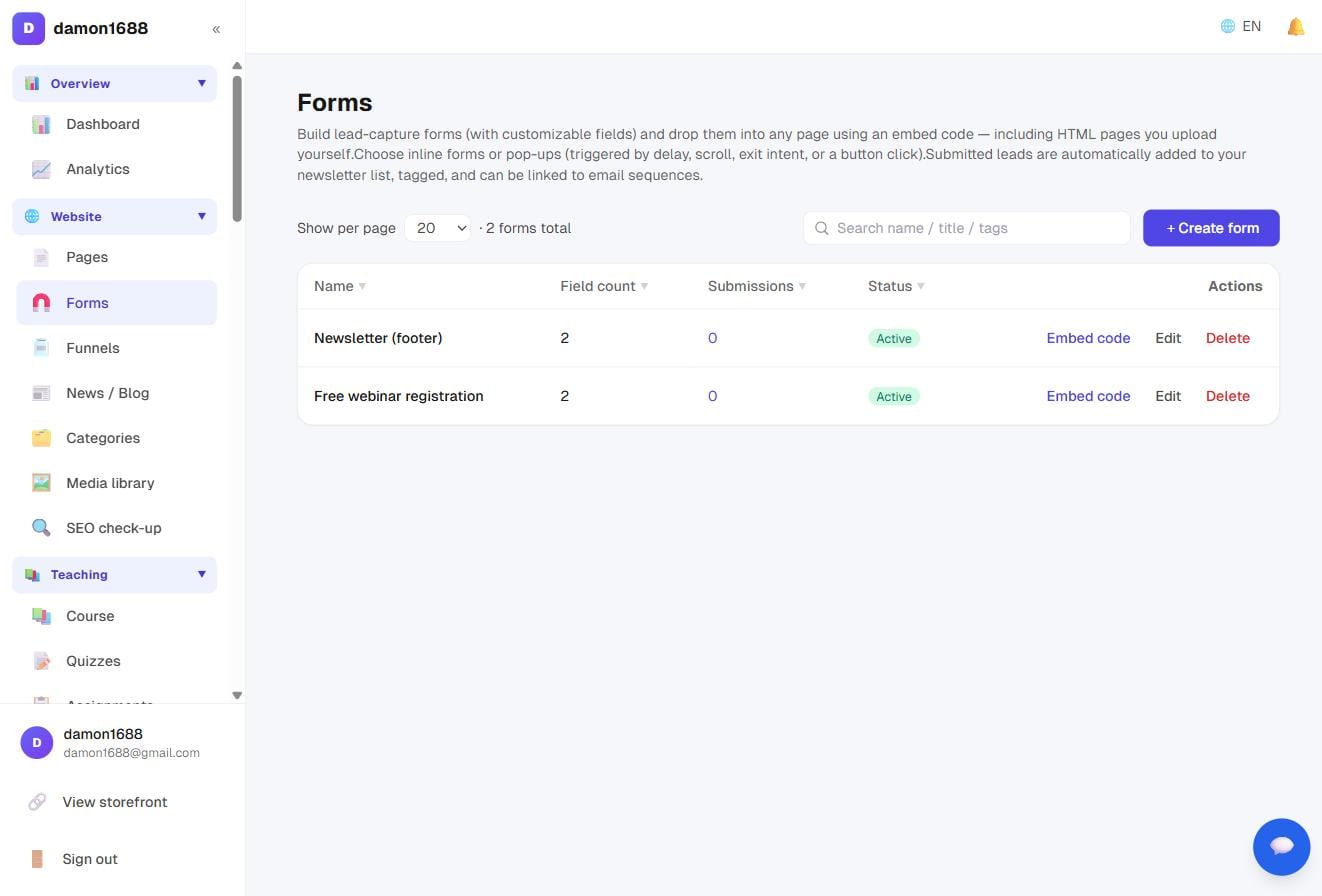This screenshot has height=896, width=1322.
Task: Click the Teaching section books icon
Action: point(32,575)
